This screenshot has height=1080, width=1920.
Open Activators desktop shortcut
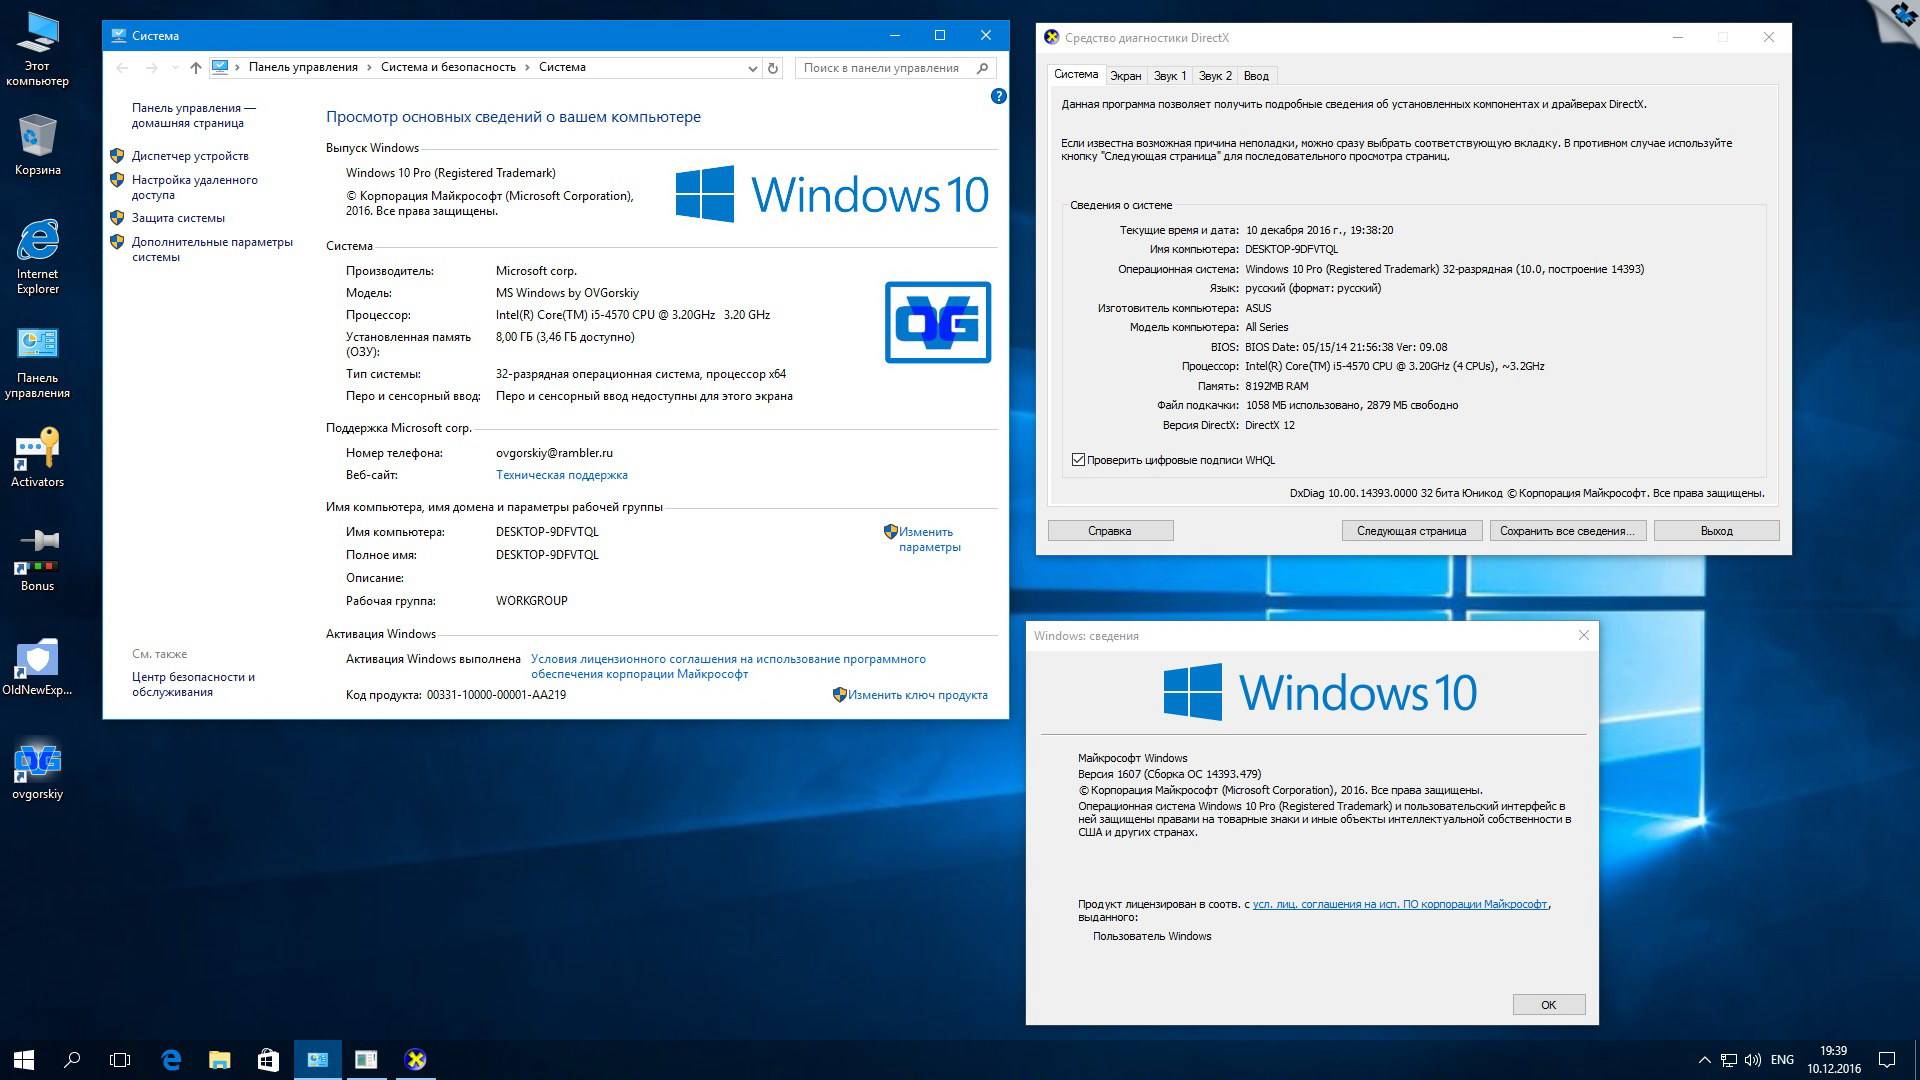click(37, 459)
